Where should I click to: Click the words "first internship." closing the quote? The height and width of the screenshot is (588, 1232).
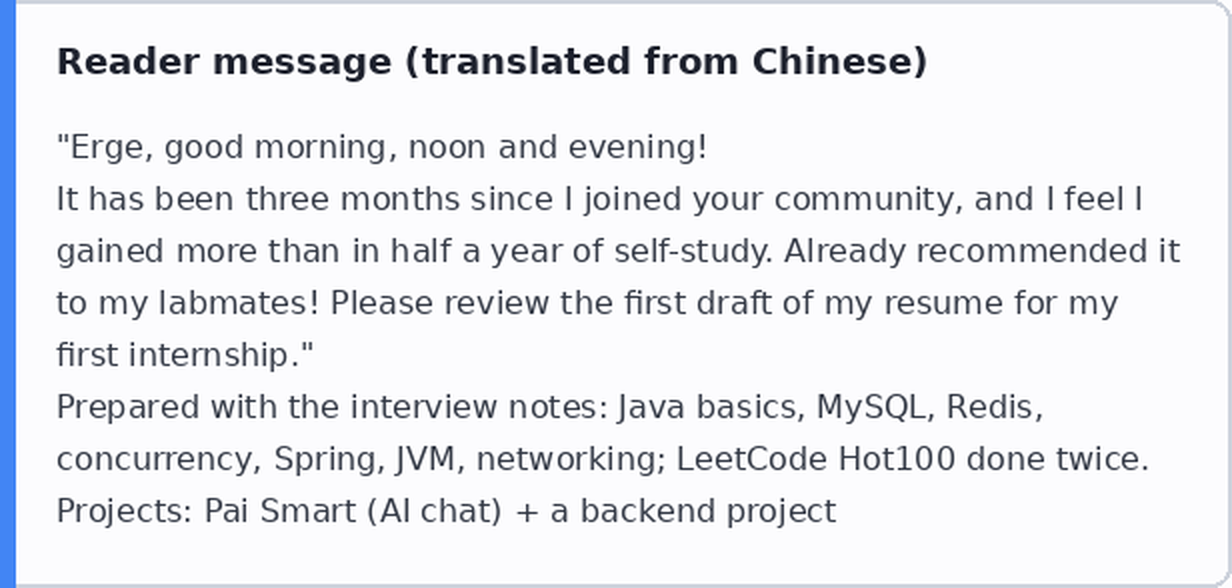[x=186, y=356]
